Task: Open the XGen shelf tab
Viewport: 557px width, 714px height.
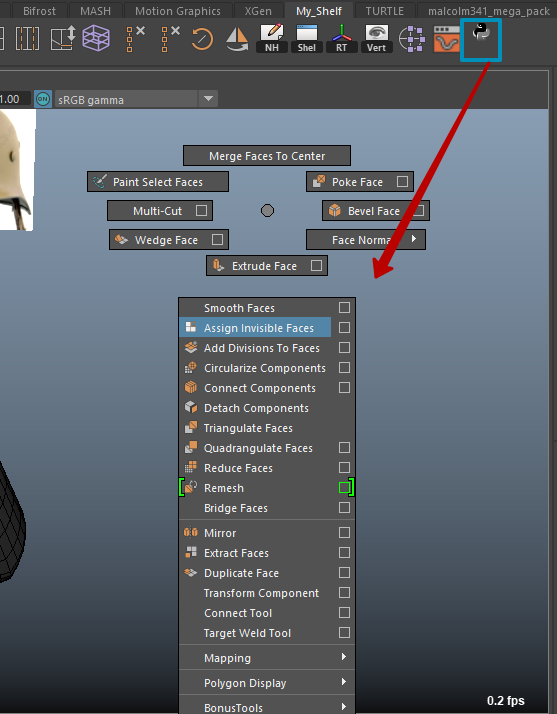Action: [258, 10]
